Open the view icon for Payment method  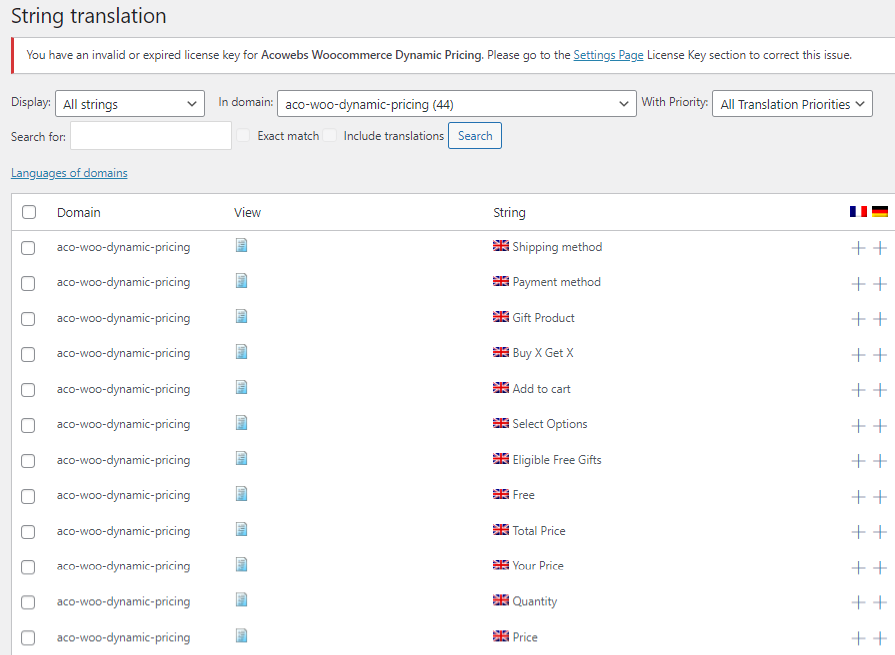pyautogui.click(x=241, y=281)
